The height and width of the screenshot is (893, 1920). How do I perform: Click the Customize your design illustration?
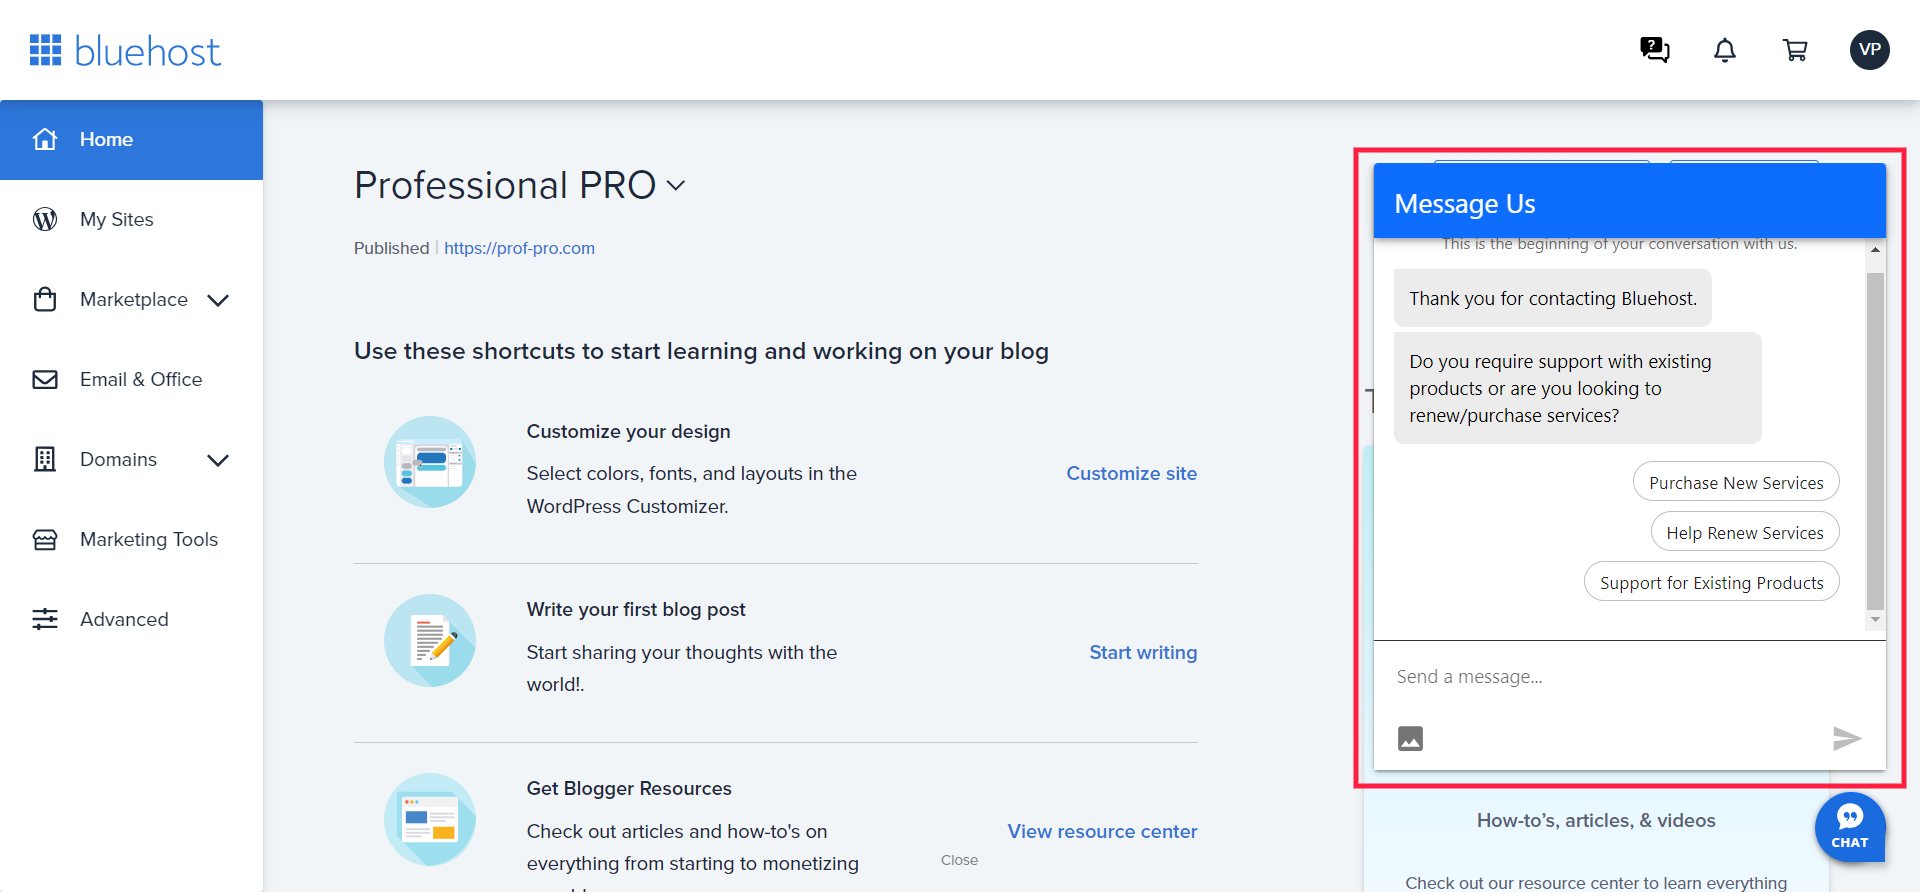pos(430,462)
